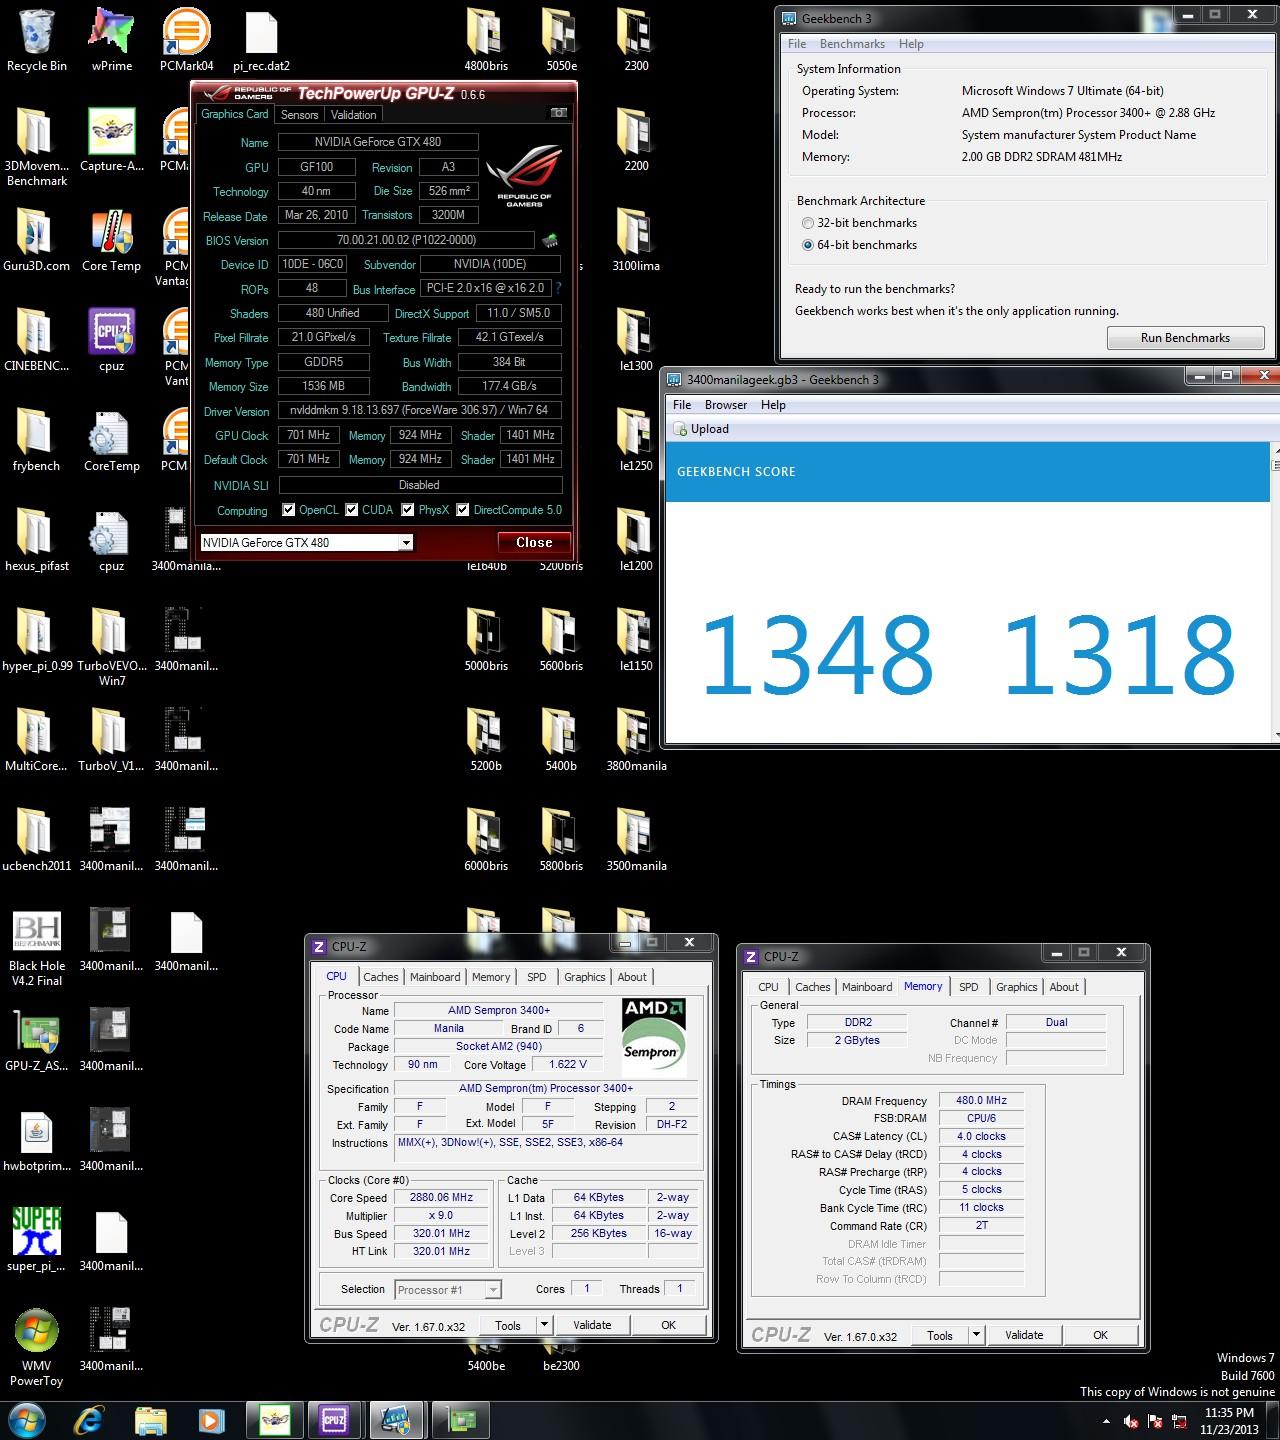
Task: Toggle the DirectCompute 5.0 checkbox
Action: coord(463,510)
